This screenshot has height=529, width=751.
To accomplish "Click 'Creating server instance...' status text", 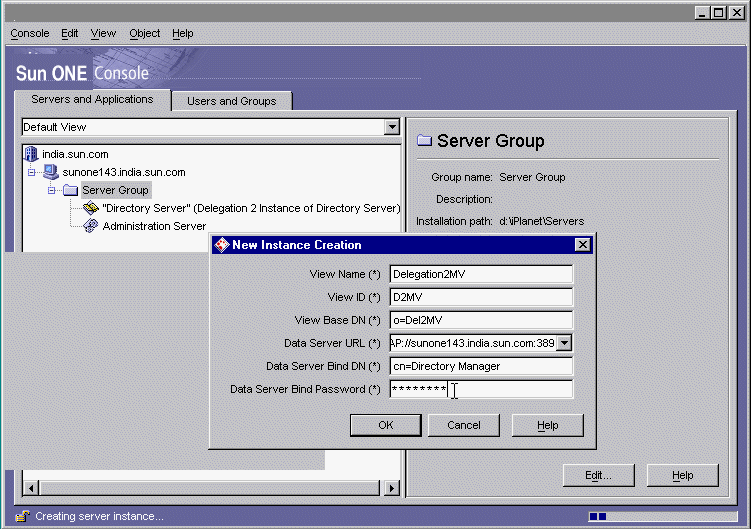I will coord(99,517).
